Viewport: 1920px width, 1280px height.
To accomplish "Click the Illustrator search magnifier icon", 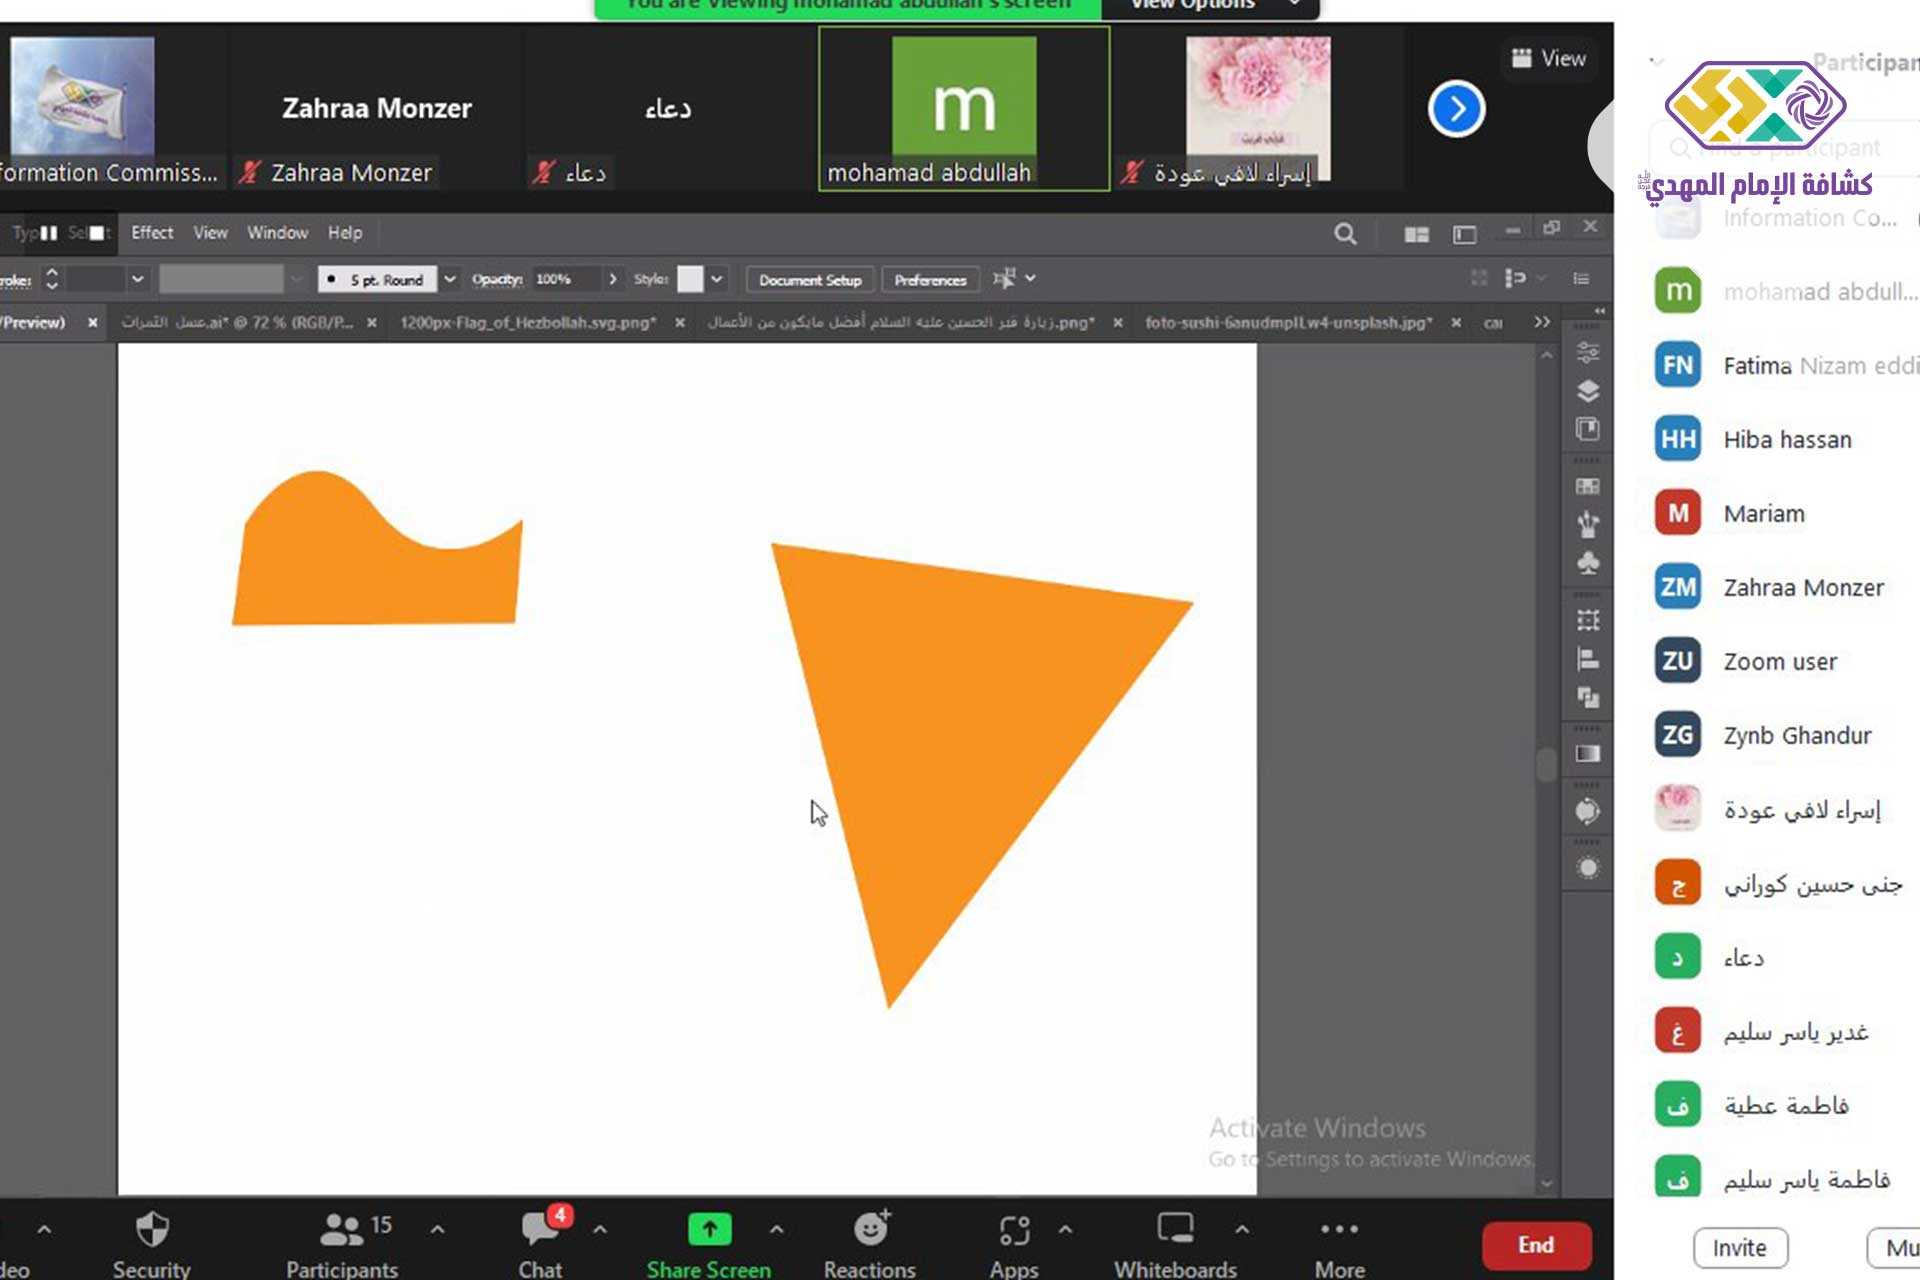I will click(x=1345, y=234).
